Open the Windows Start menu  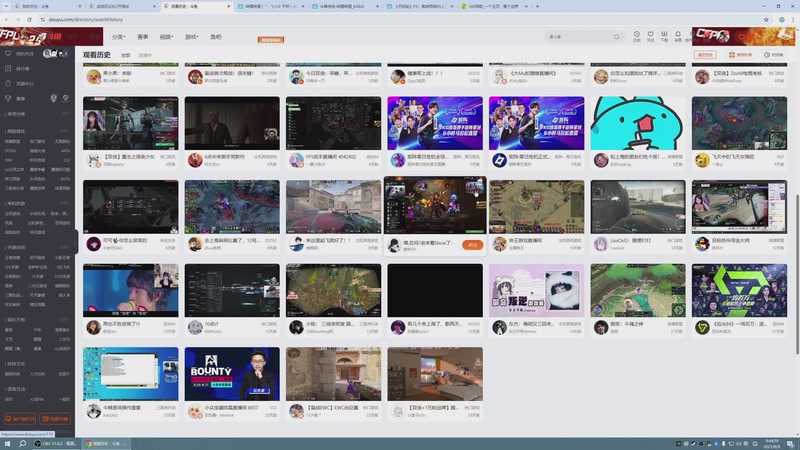[7, 444]
